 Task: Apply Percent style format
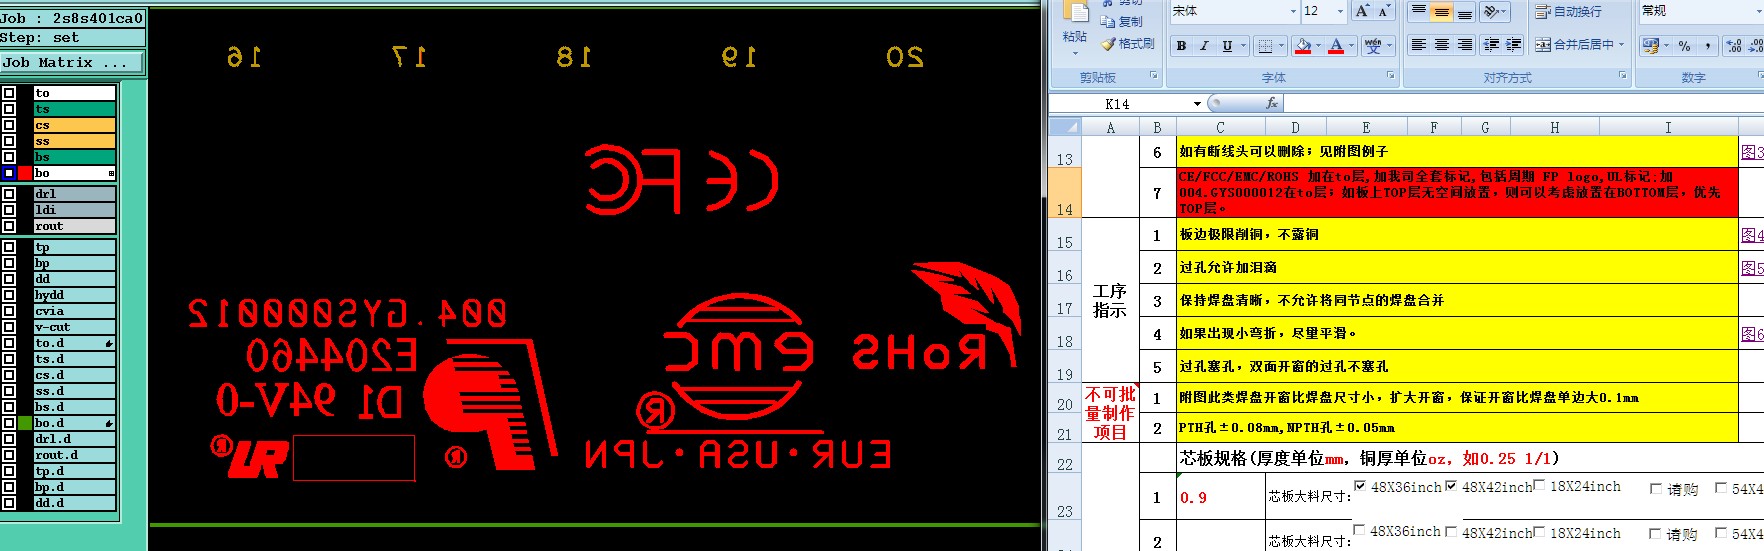click(1685, 46)
